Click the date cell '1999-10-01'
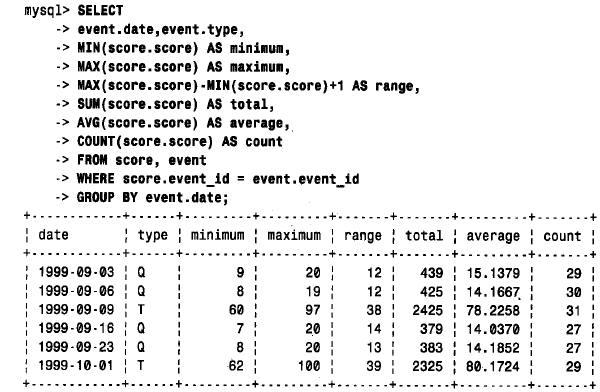Screen dimensions: 600x392 click(x=76, y=366)
